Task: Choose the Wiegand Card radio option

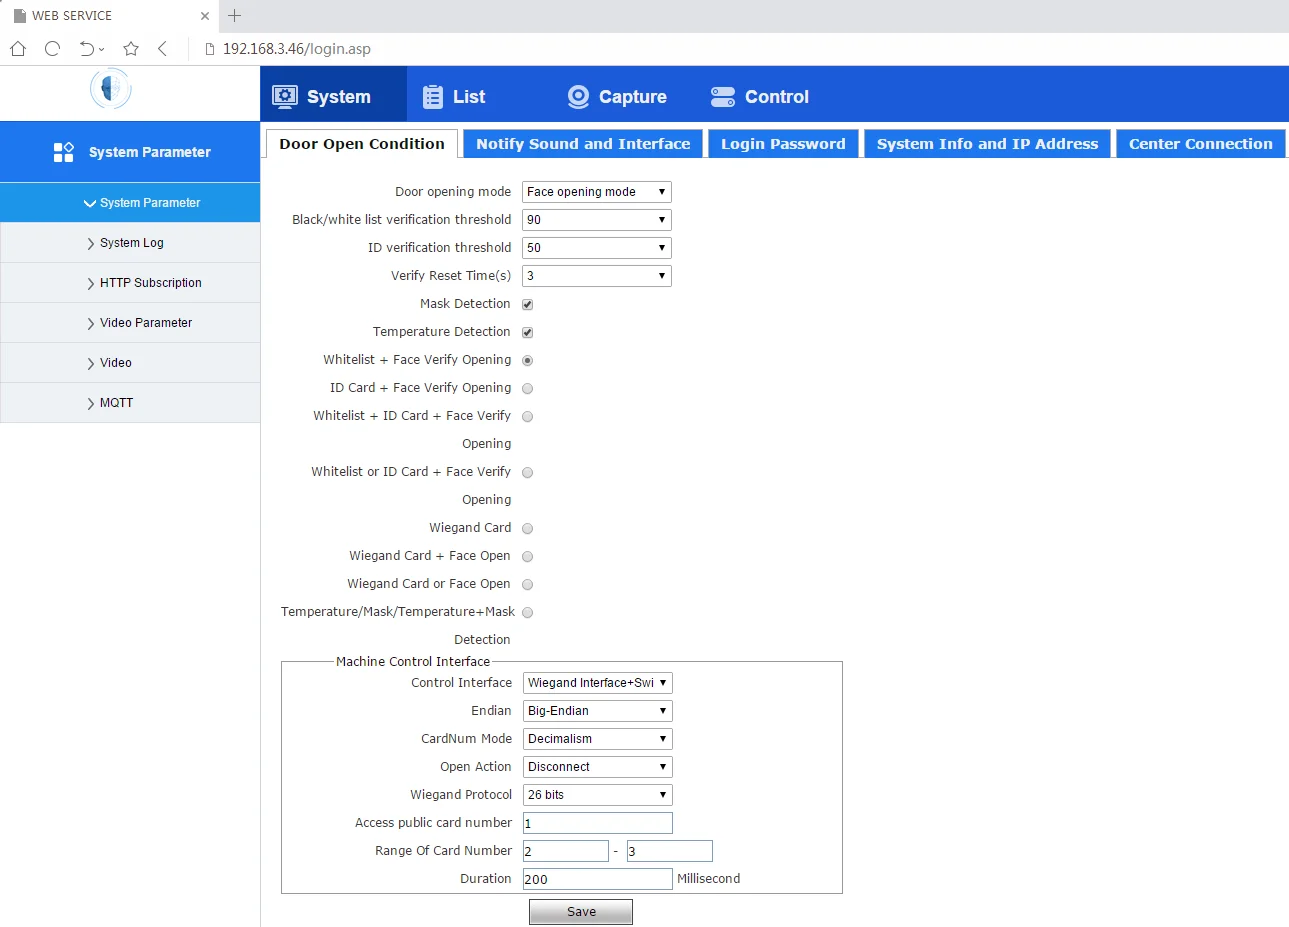Action: 527,528
